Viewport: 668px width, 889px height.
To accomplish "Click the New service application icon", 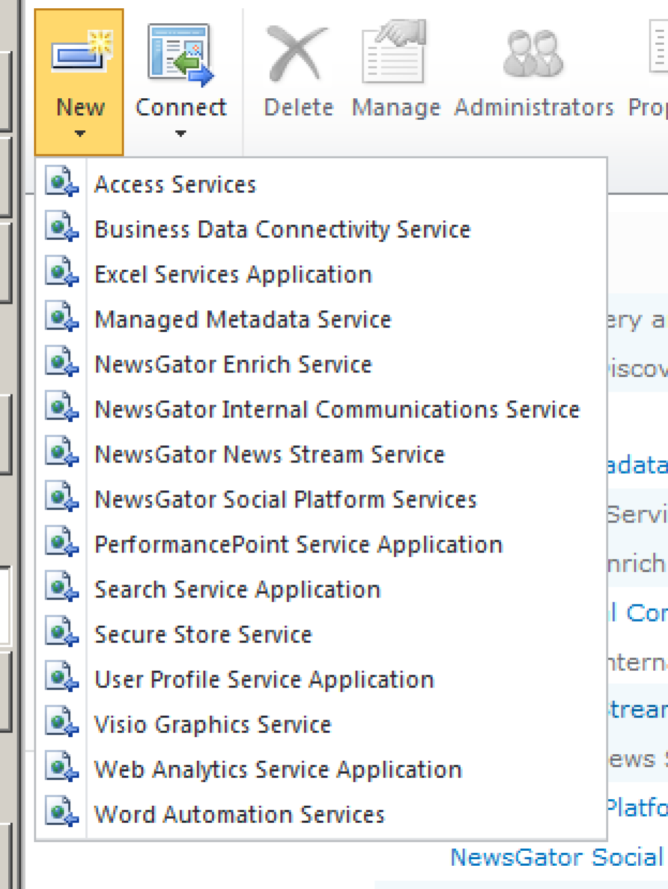I will tap(80, 53).
